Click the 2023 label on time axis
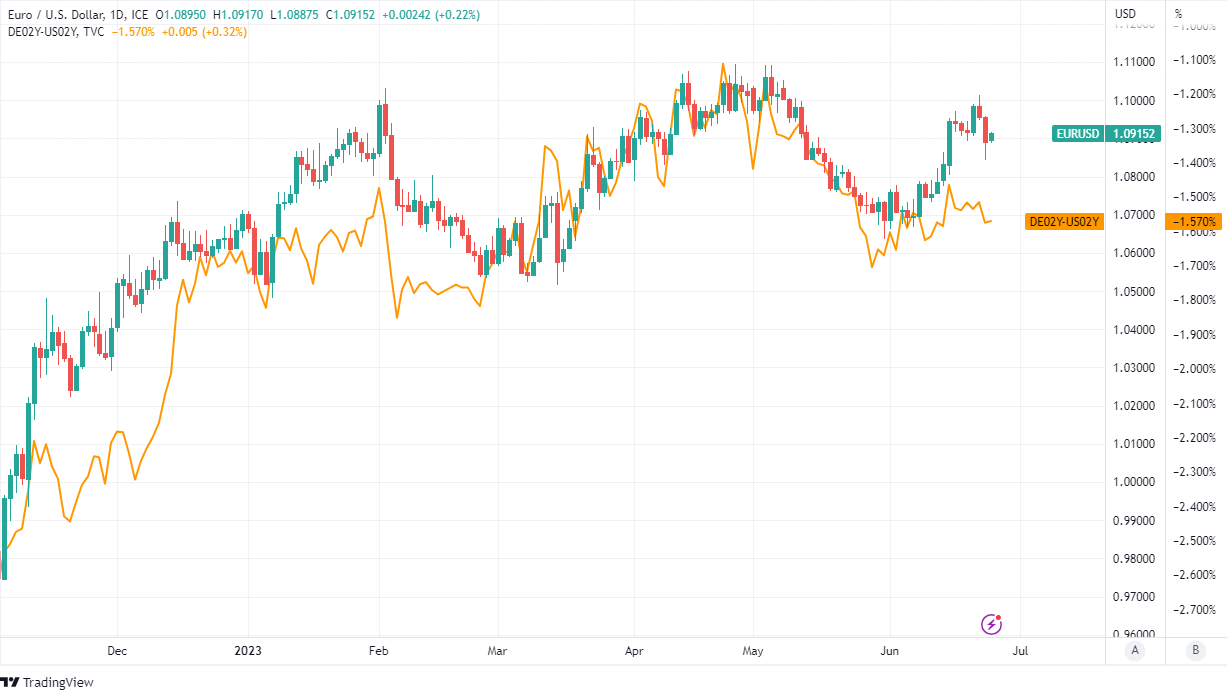Viewport: 1227px width, 695px height. (x=248, y=650)
